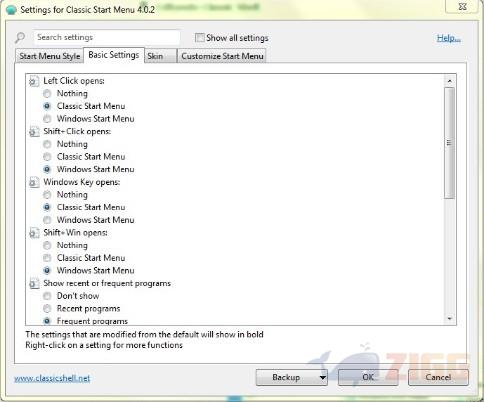This screenshot has height=402, width=484.
Task: Open the Customize Start Menu tab
Action: pyautogui.click(x=222, y=56)
